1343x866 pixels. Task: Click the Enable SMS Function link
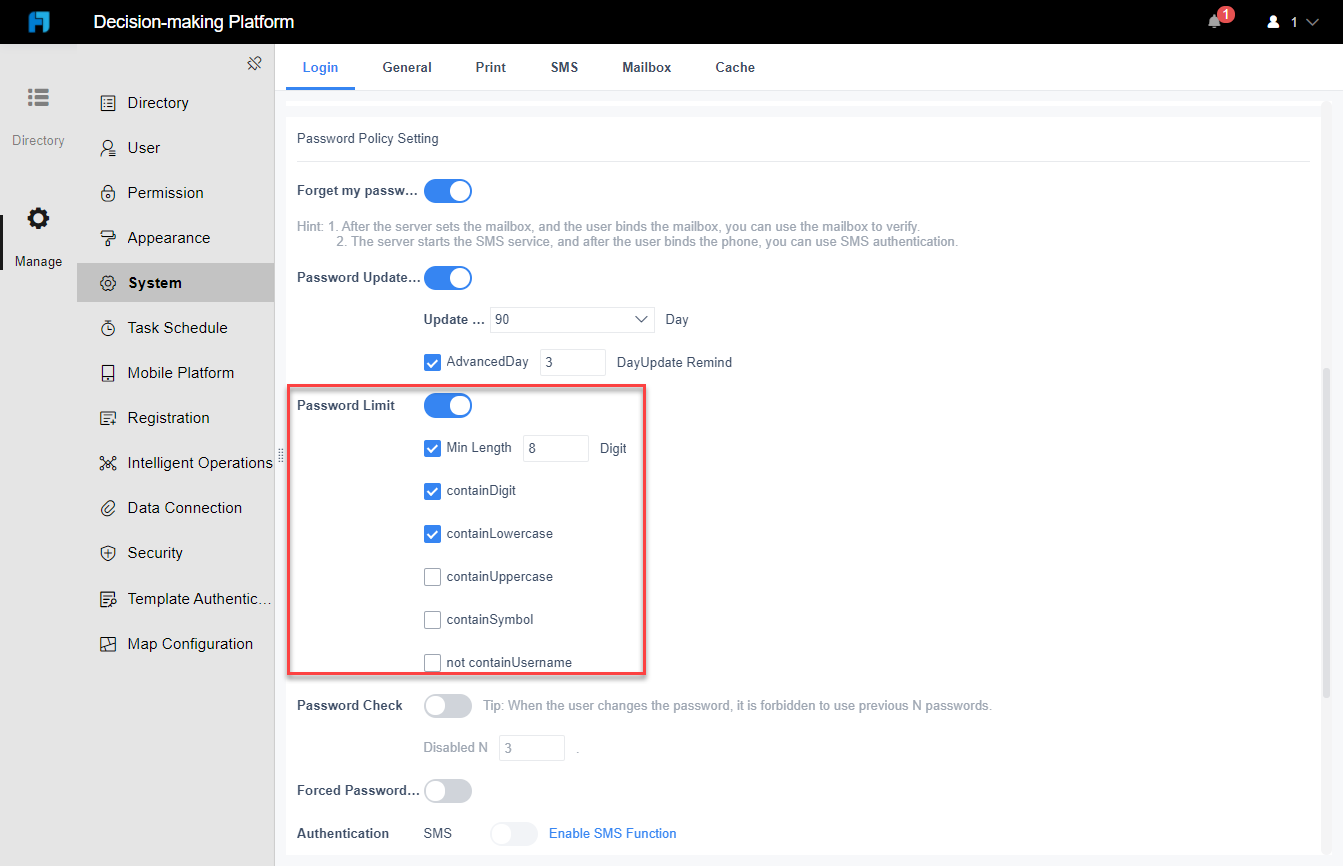coord(612,833)
